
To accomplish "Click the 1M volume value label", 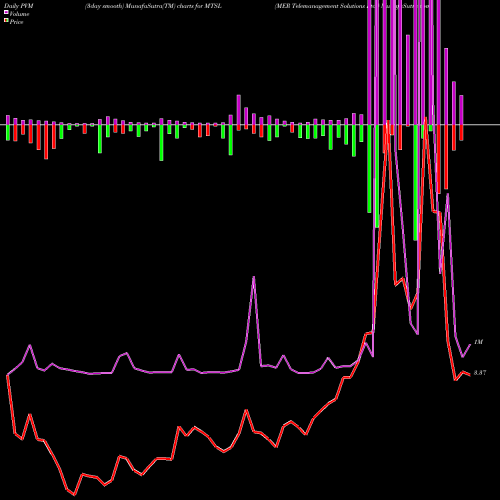I will [478, 342].
